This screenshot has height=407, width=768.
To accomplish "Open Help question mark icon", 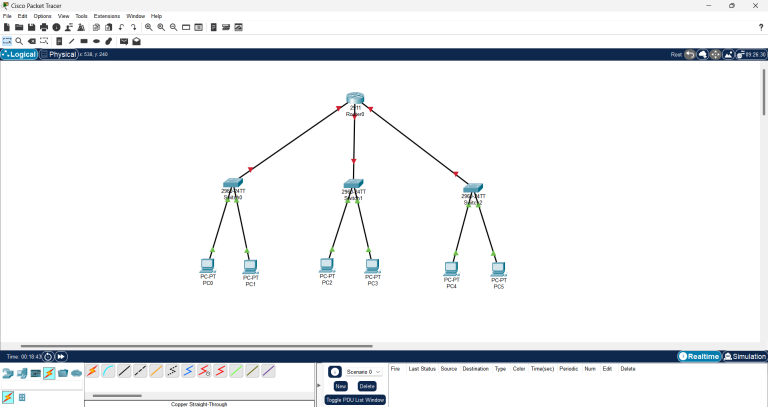I will pyautogui.click(x=761, y=27).
